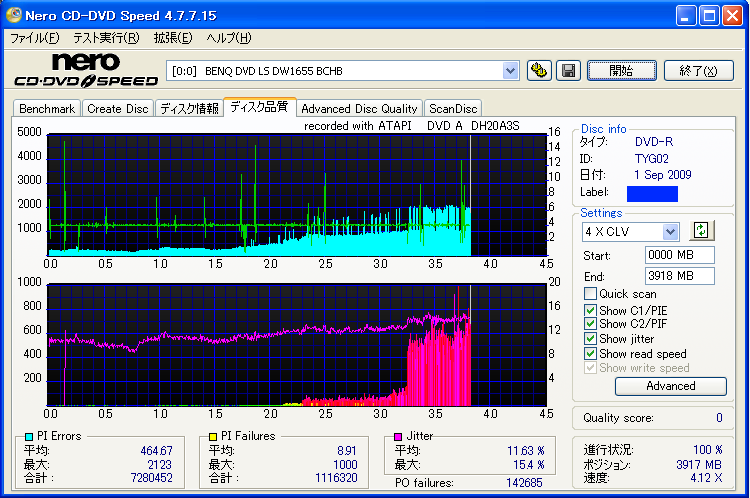Screen dimensions: 750x498
Task: Save results with the floppy disk icon
Action: 568,71
